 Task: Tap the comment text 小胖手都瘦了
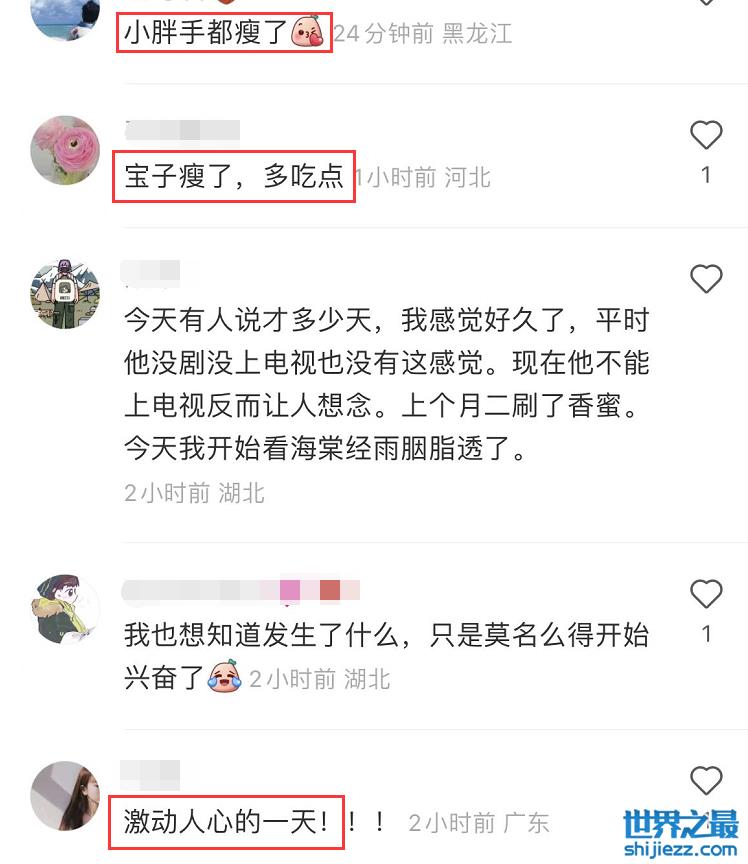206,32
